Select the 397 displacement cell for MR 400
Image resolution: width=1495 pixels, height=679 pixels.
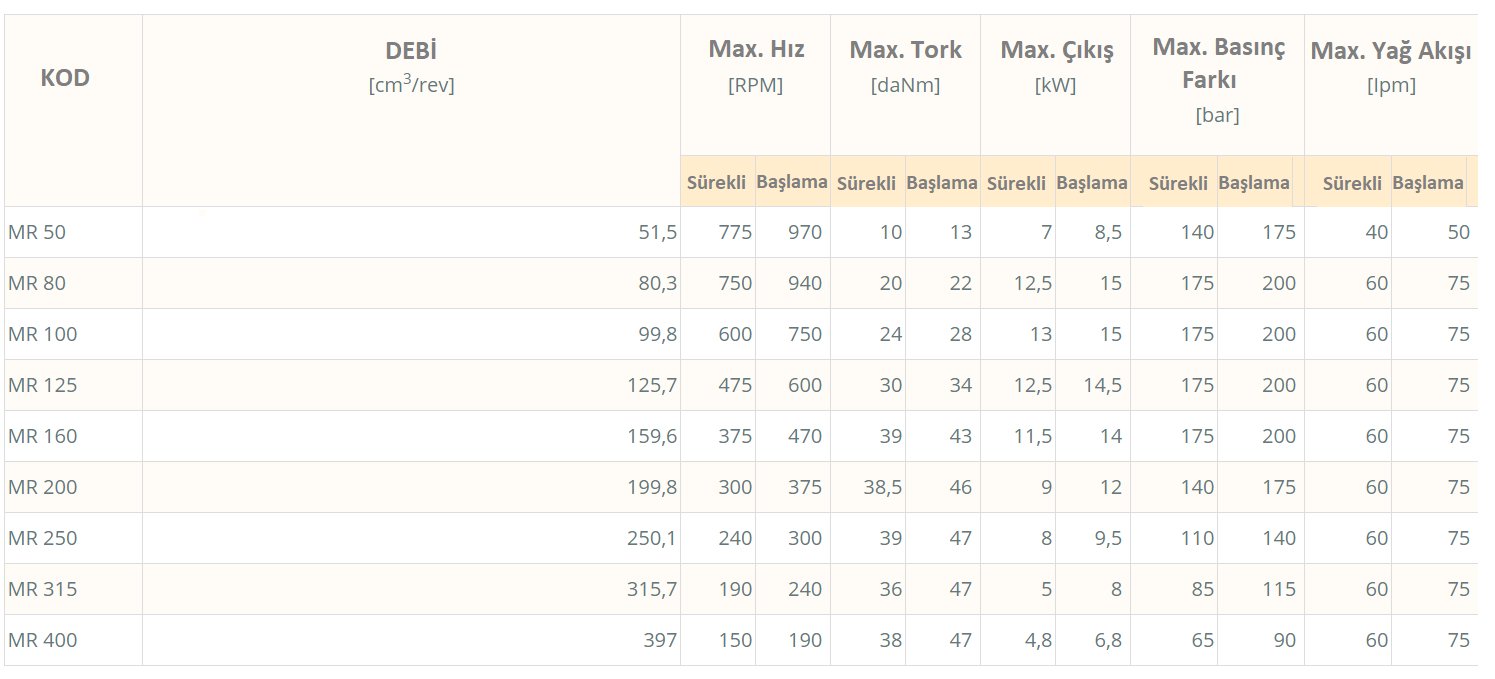tap(659, 641)
